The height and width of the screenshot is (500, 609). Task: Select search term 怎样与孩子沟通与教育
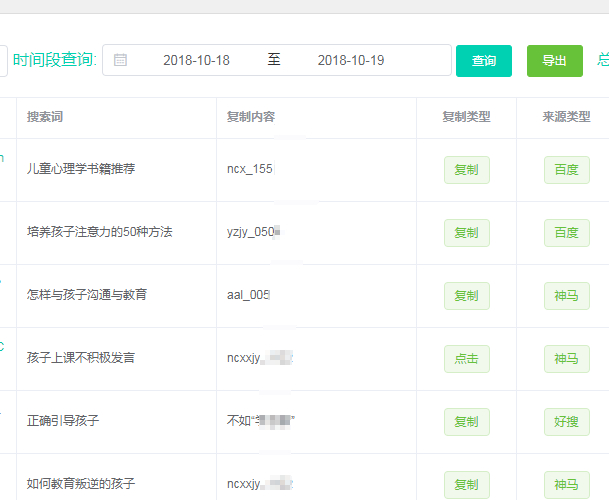click(x=87, y=294)
